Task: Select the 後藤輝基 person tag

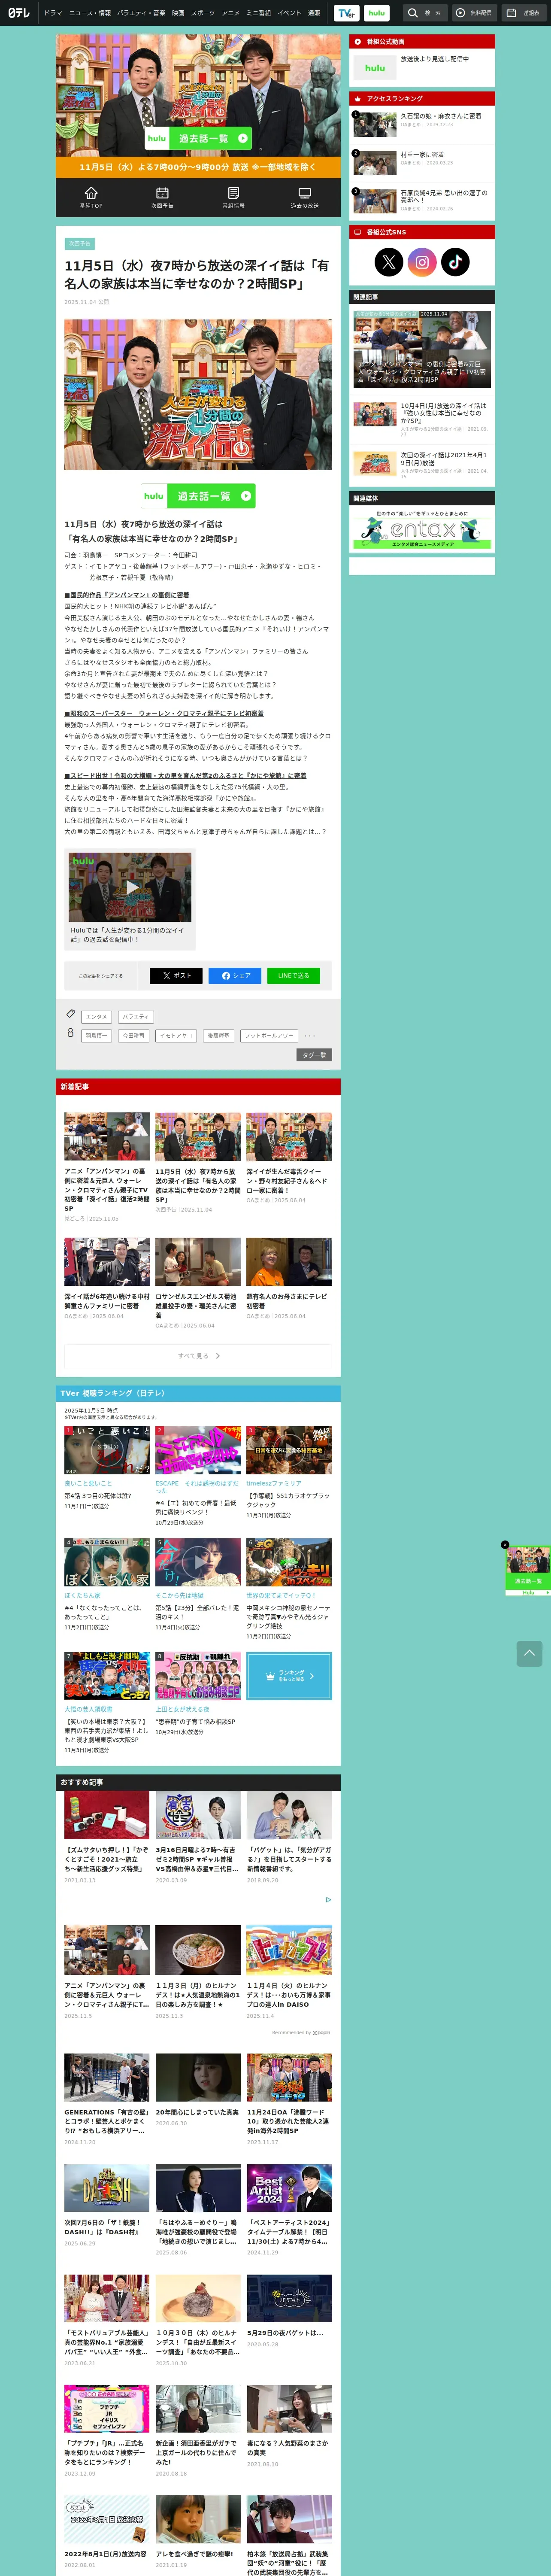Action: point(218,1036)
